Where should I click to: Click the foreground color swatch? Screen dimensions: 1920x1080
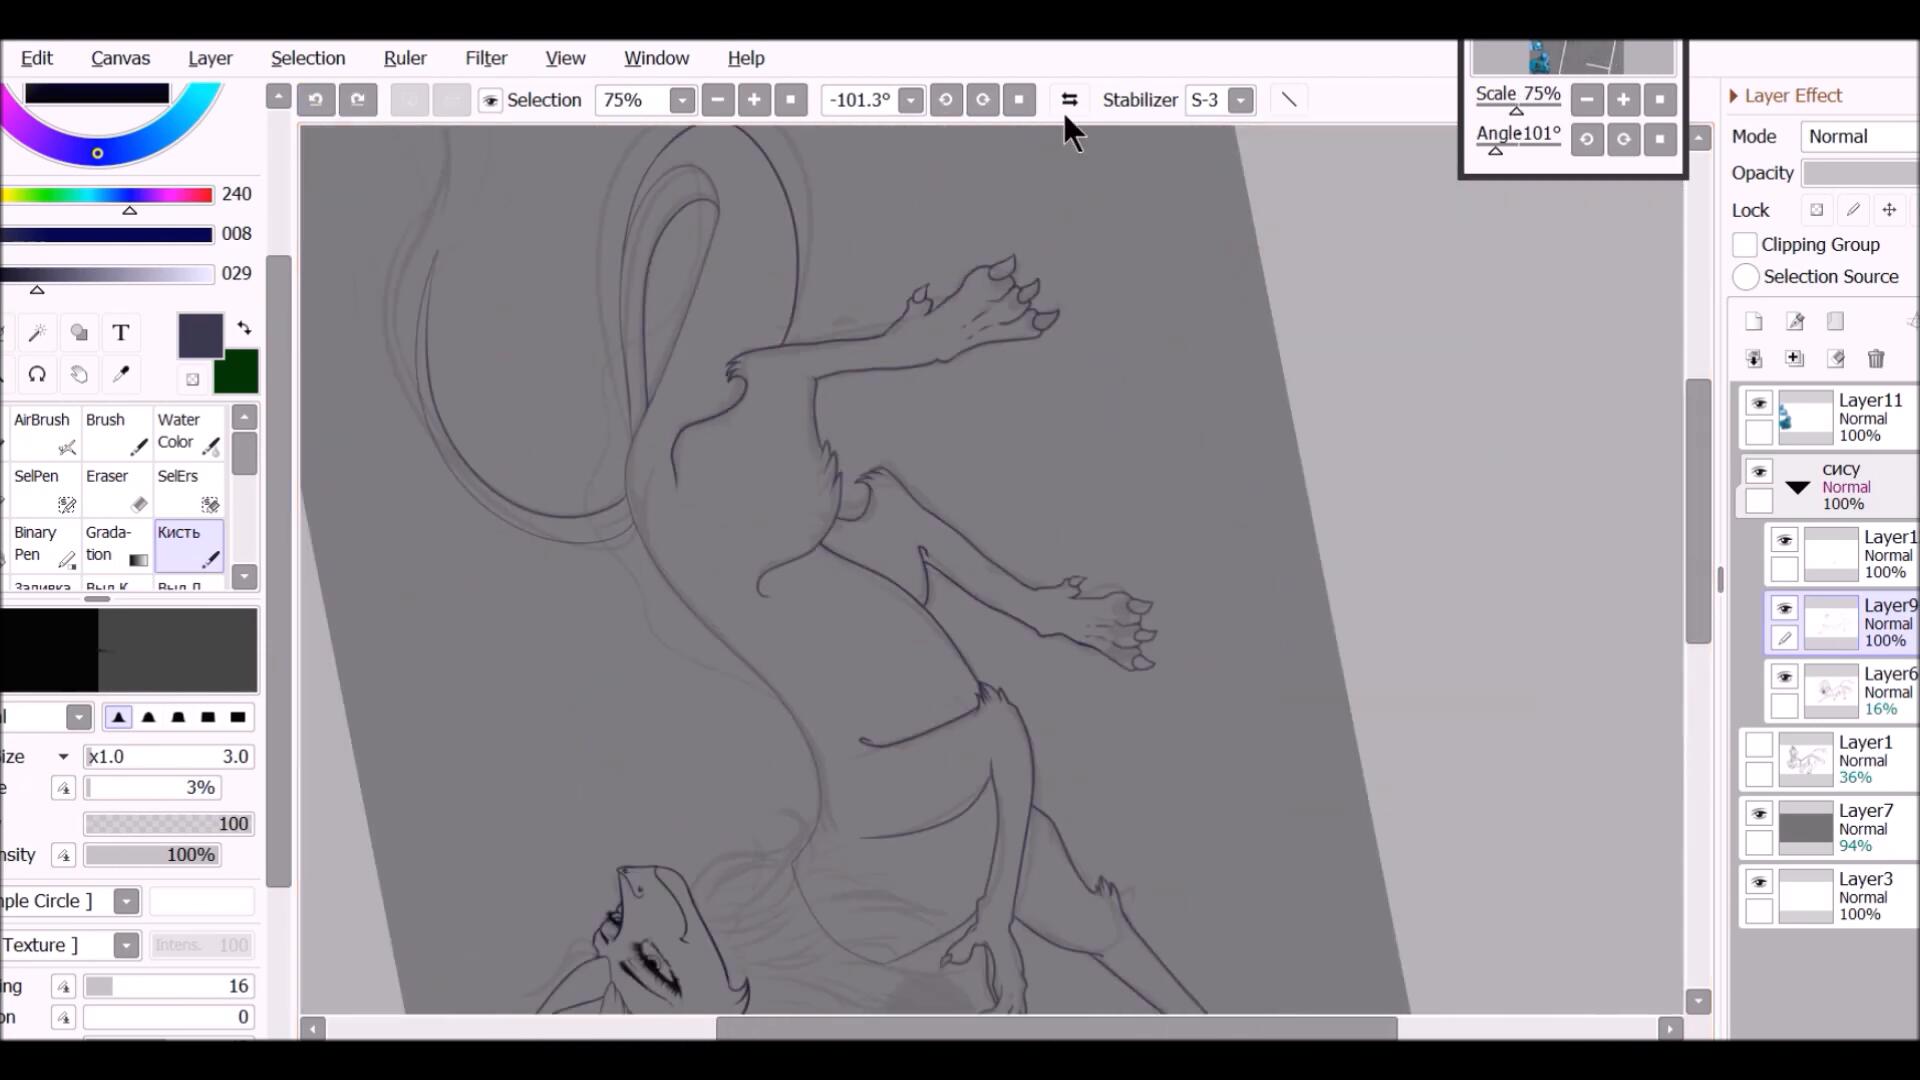(200, 335)
